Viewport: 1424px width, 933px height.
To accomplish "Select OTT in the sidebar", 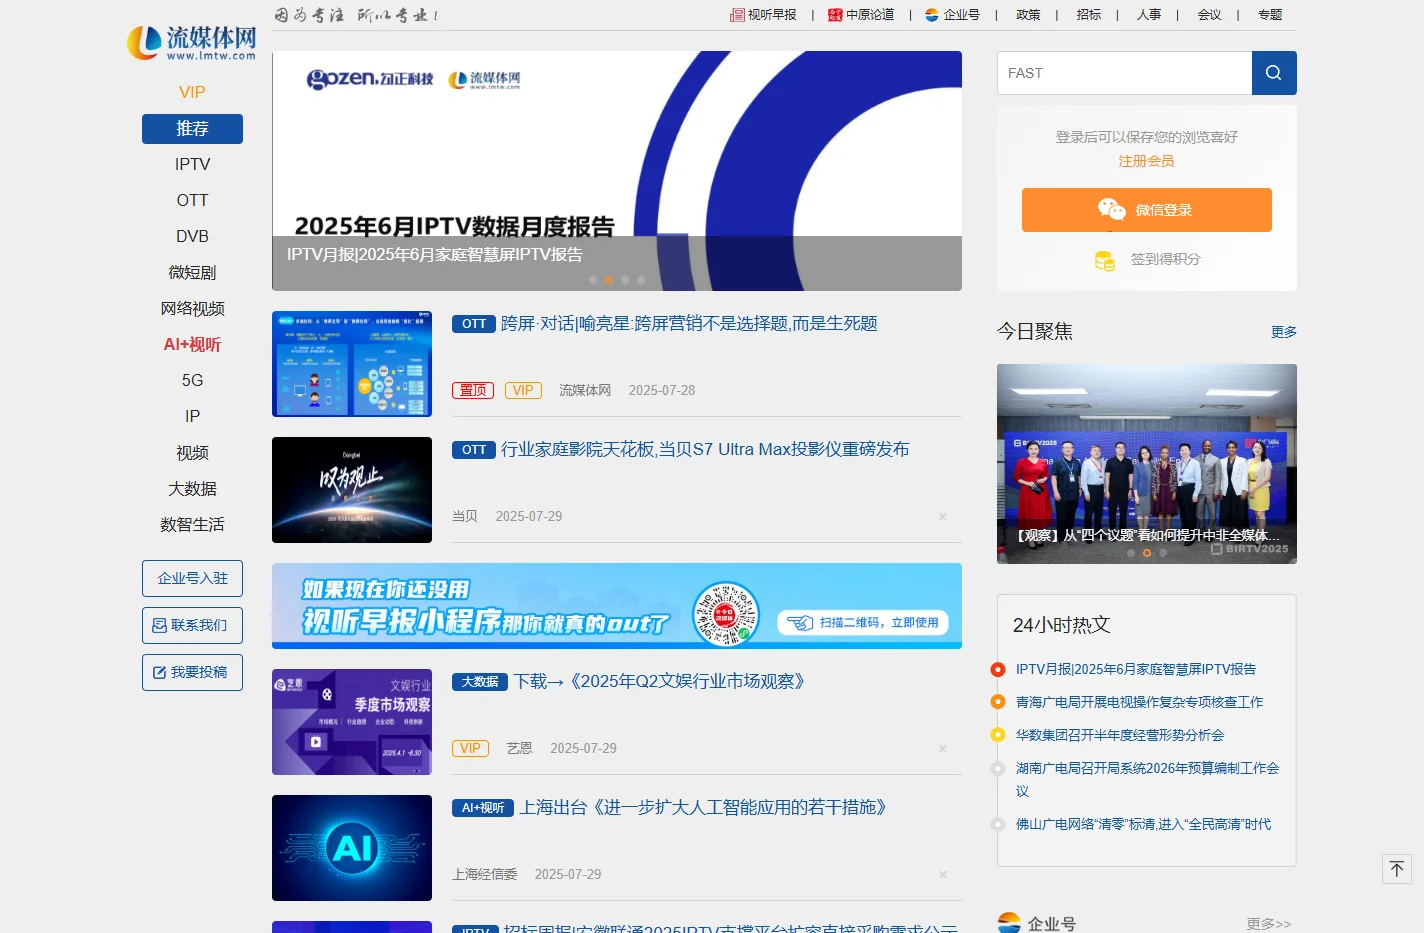I will coord(192,201).
